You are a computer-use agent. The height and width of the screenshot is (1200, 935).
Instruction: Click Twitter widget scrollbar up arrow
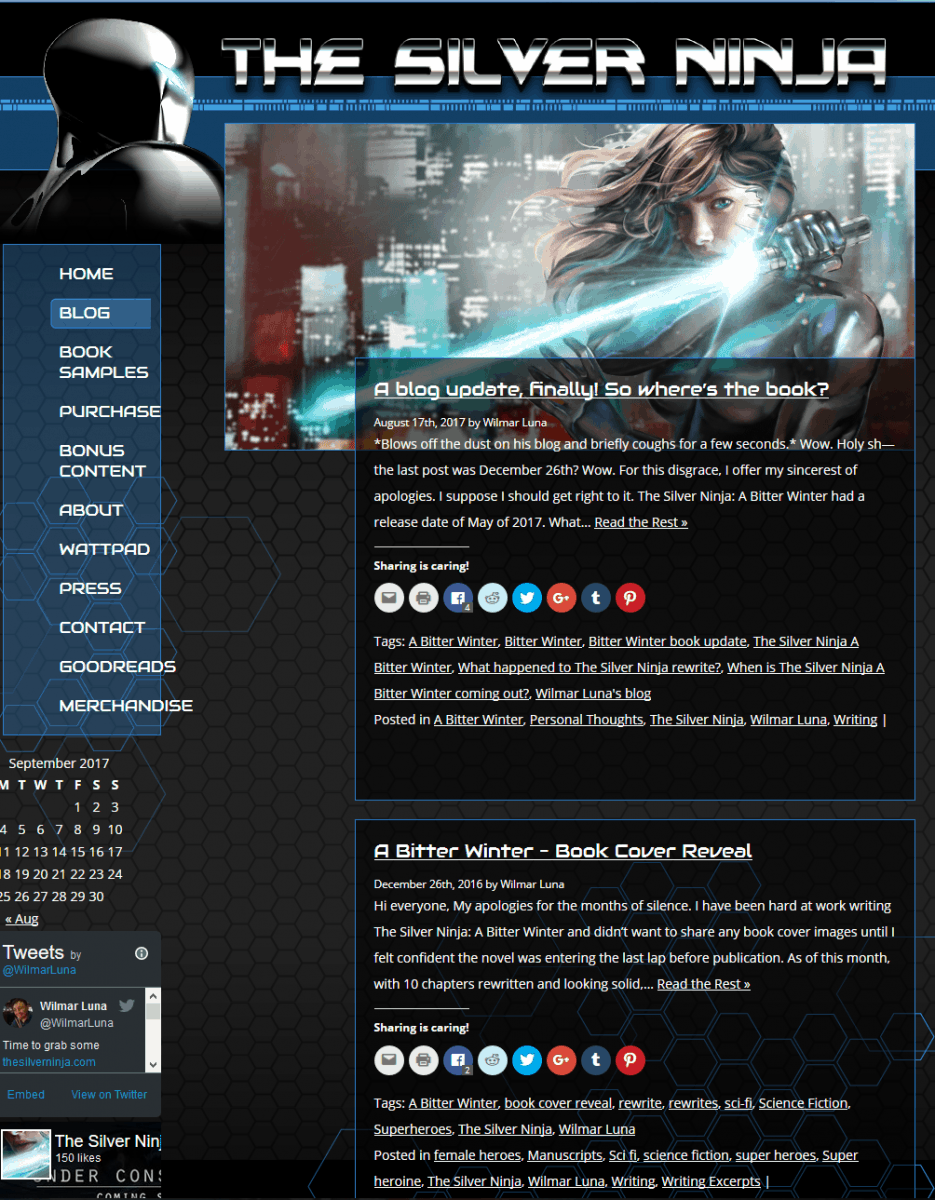tap(153, 995)
